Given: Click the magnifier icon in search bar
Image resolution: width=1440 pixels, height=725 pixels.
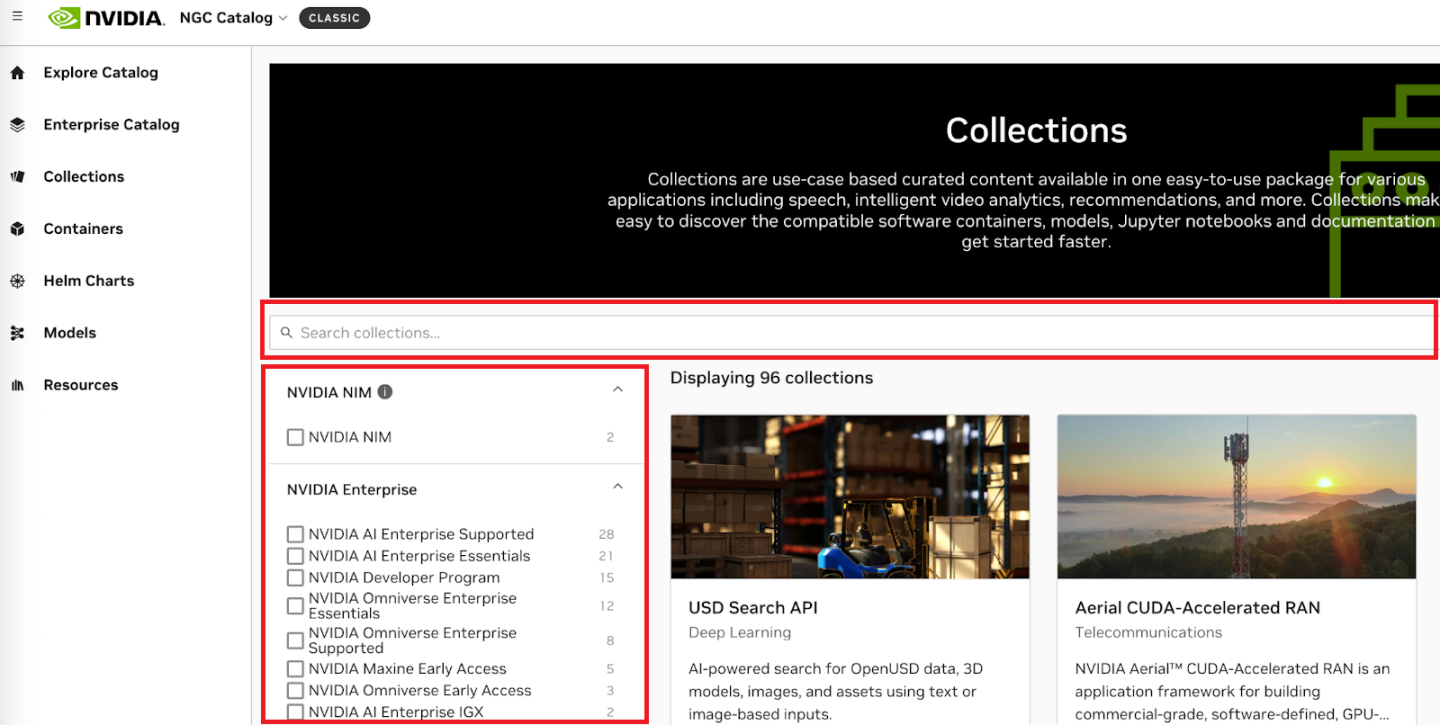Looking at the screenshot, I should [x=287, y=333].
